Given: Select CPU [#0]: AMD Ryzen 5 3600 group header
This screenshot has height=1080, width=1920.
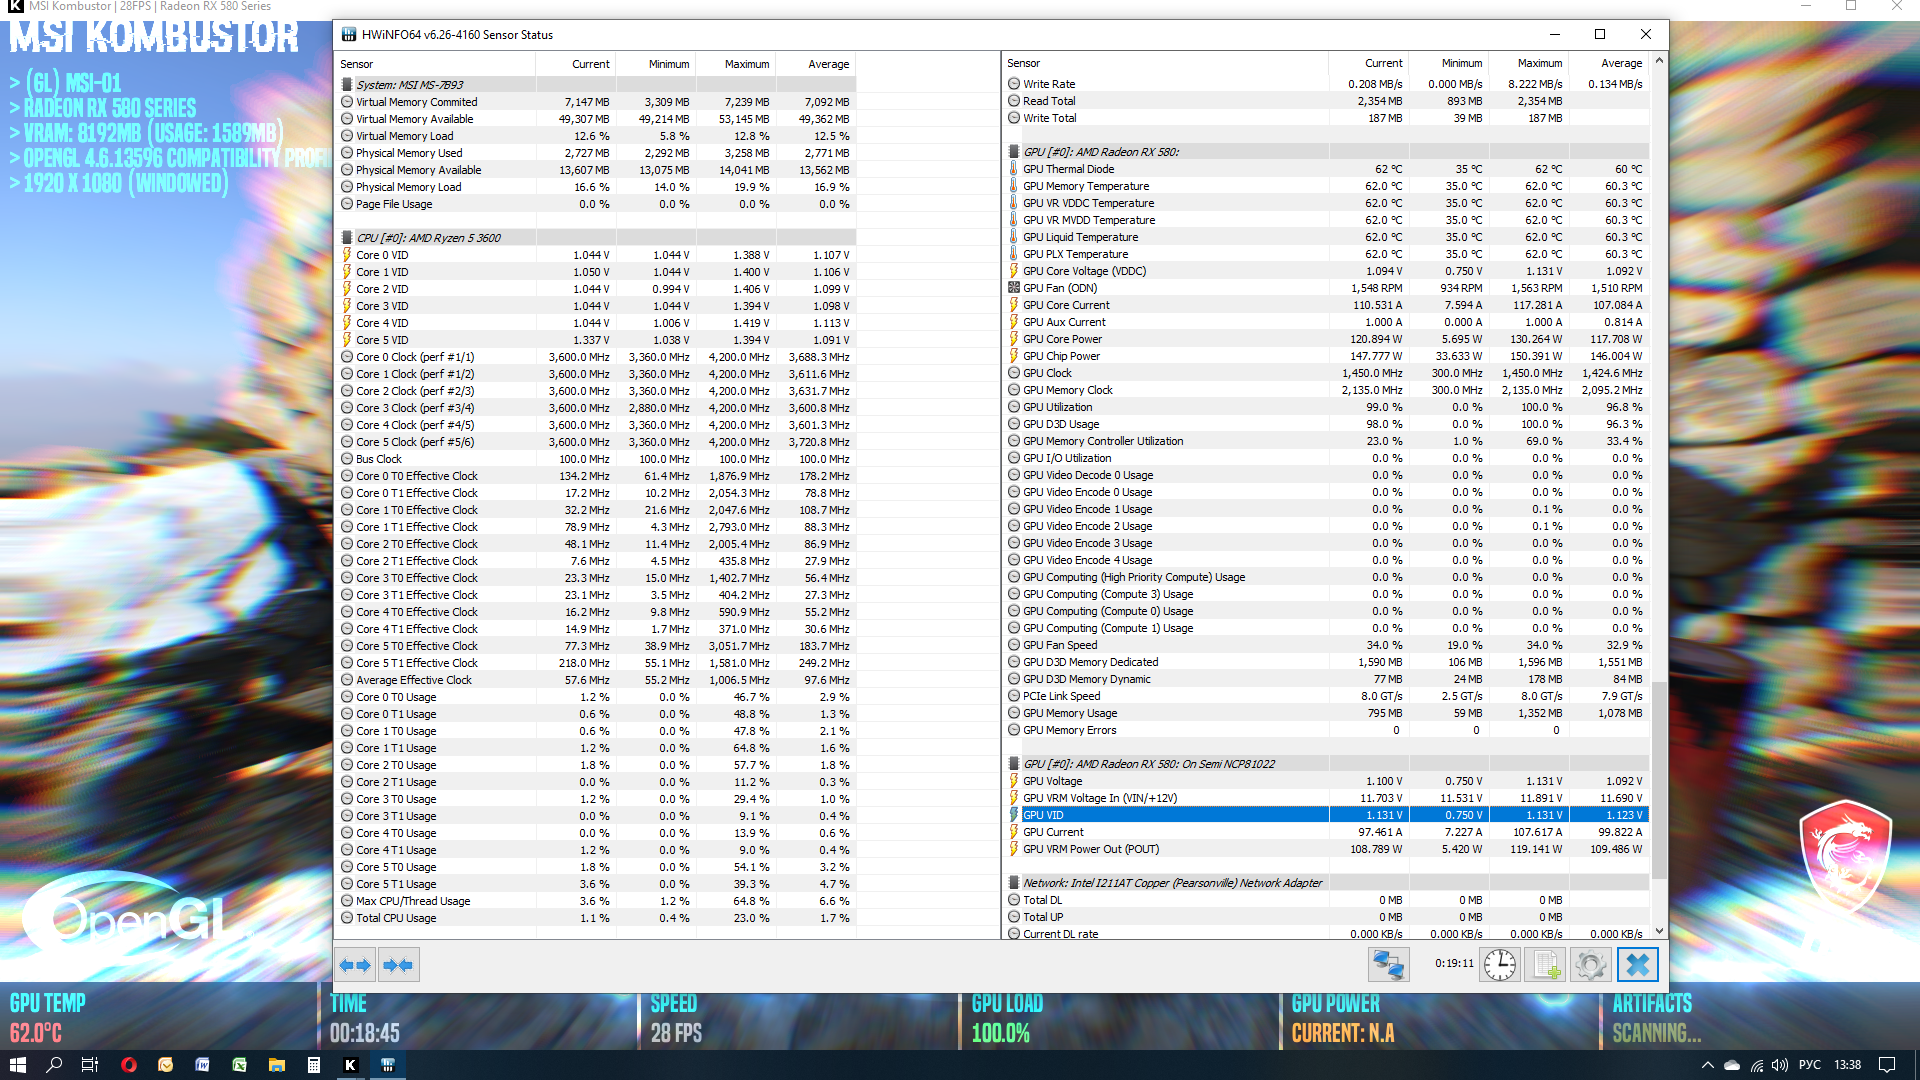Looking at the screenshot, I should tap(428, 238).
